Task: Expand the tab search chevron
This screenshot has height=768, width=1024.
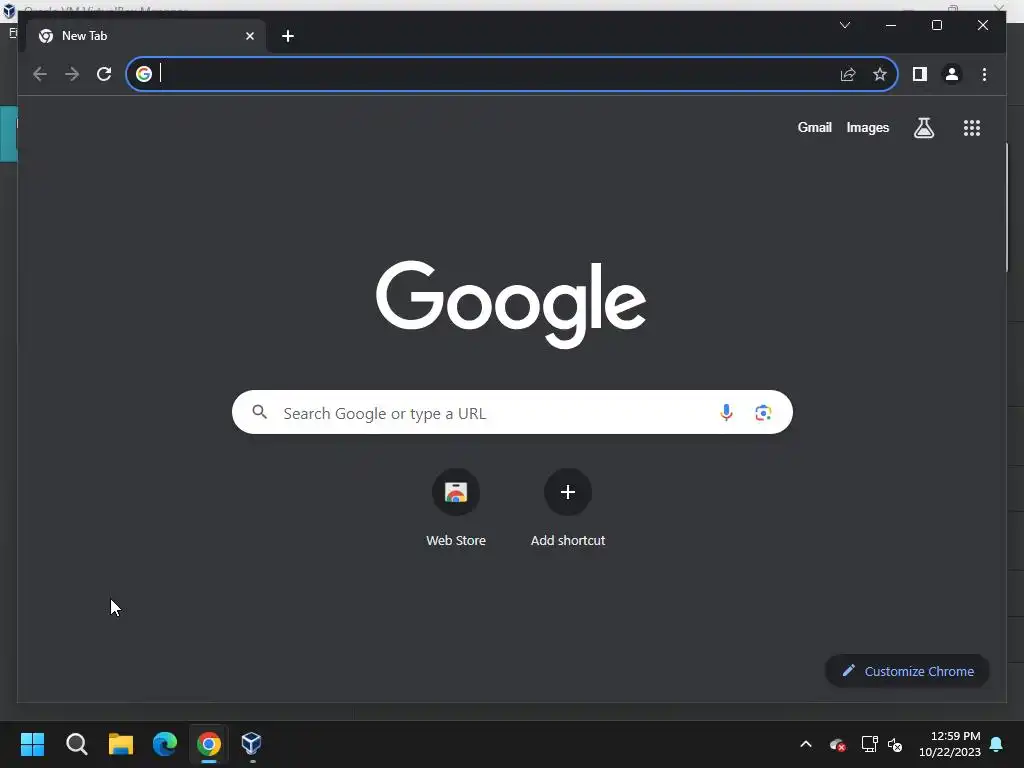Action: pyautogui.click(x=844, y=25)
